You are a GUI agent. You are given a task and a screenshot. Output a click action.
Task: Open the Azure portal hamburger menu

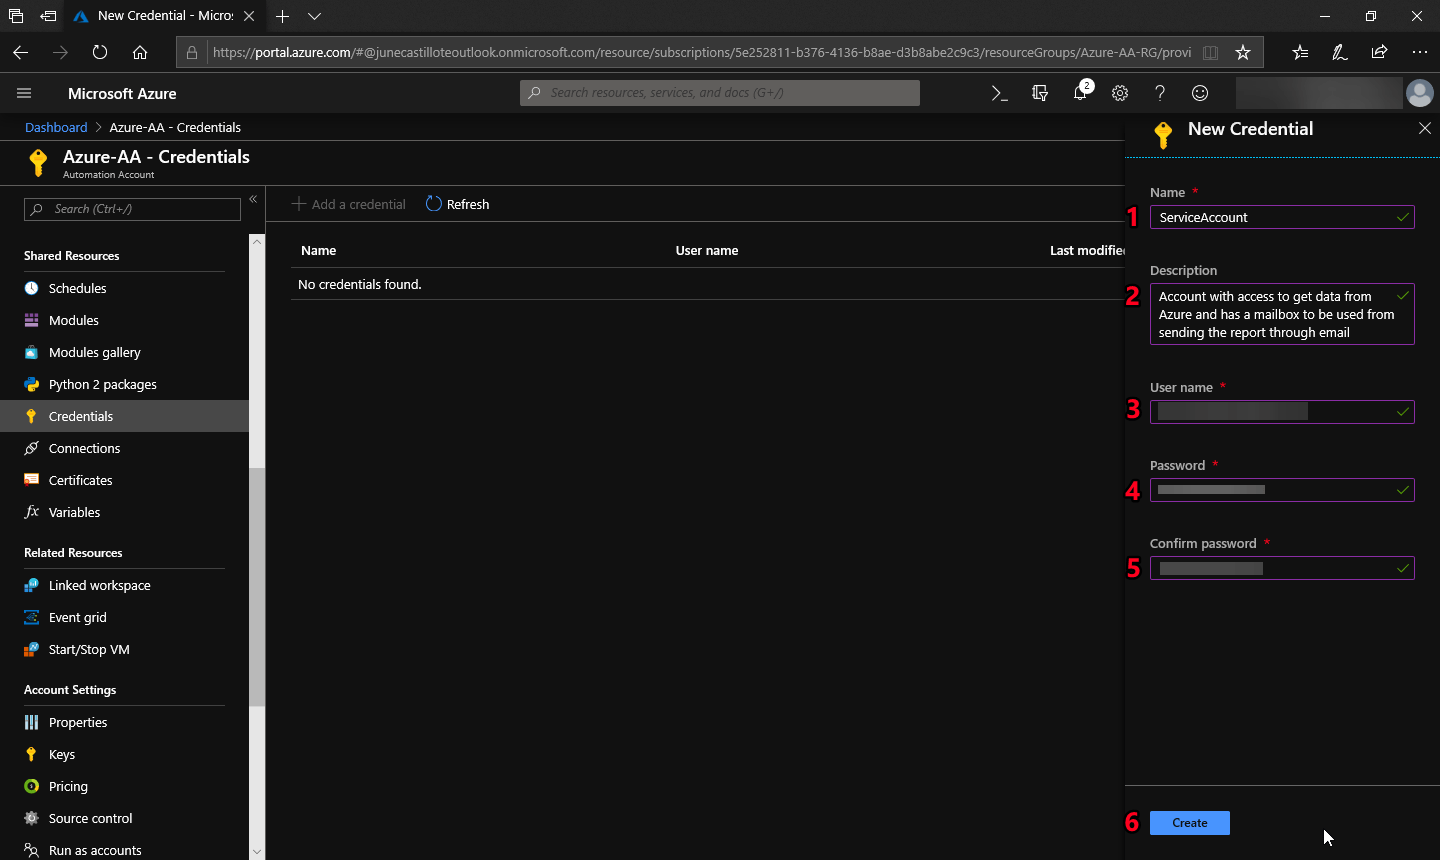tap(24, 93)
